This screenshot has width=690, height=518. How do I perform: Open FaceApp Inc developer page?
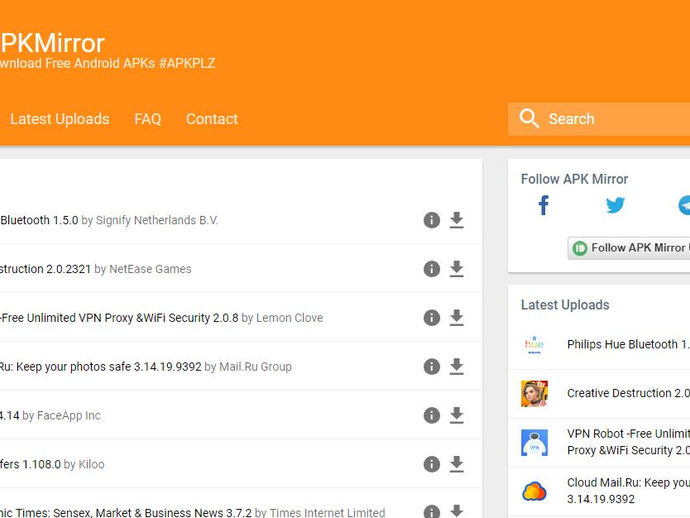click(x=69, y=415)
